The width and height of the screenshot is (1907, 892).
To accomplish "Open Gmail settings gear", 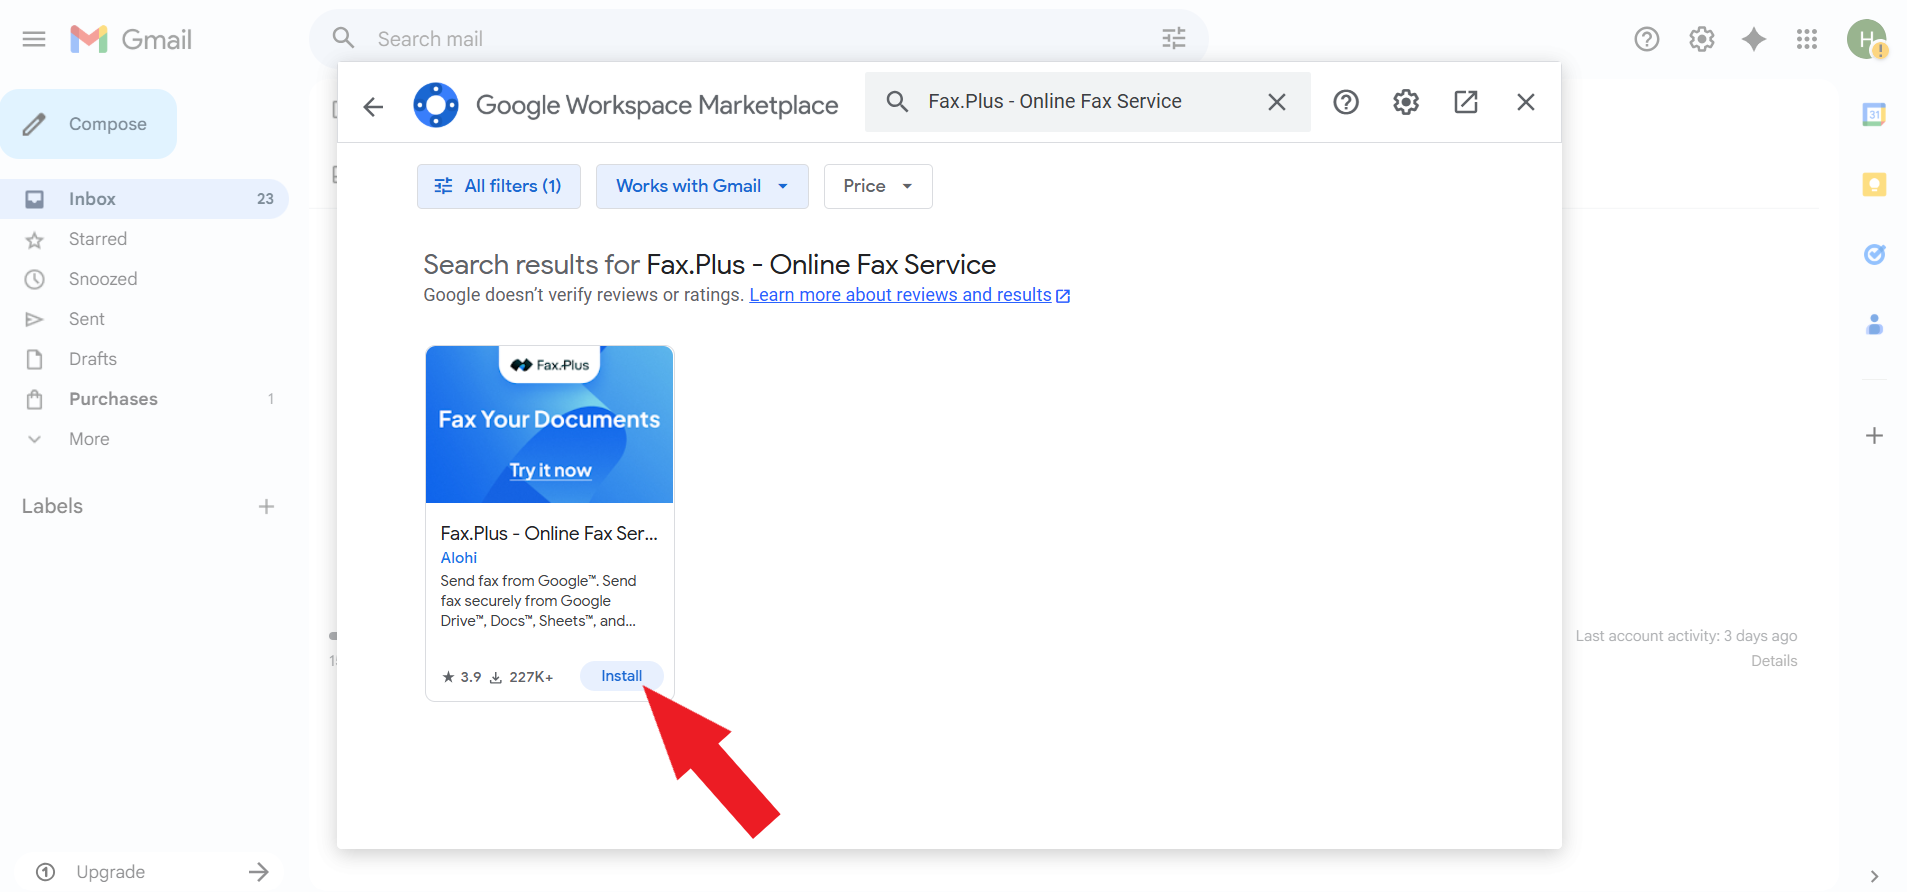I will 1701,39.
